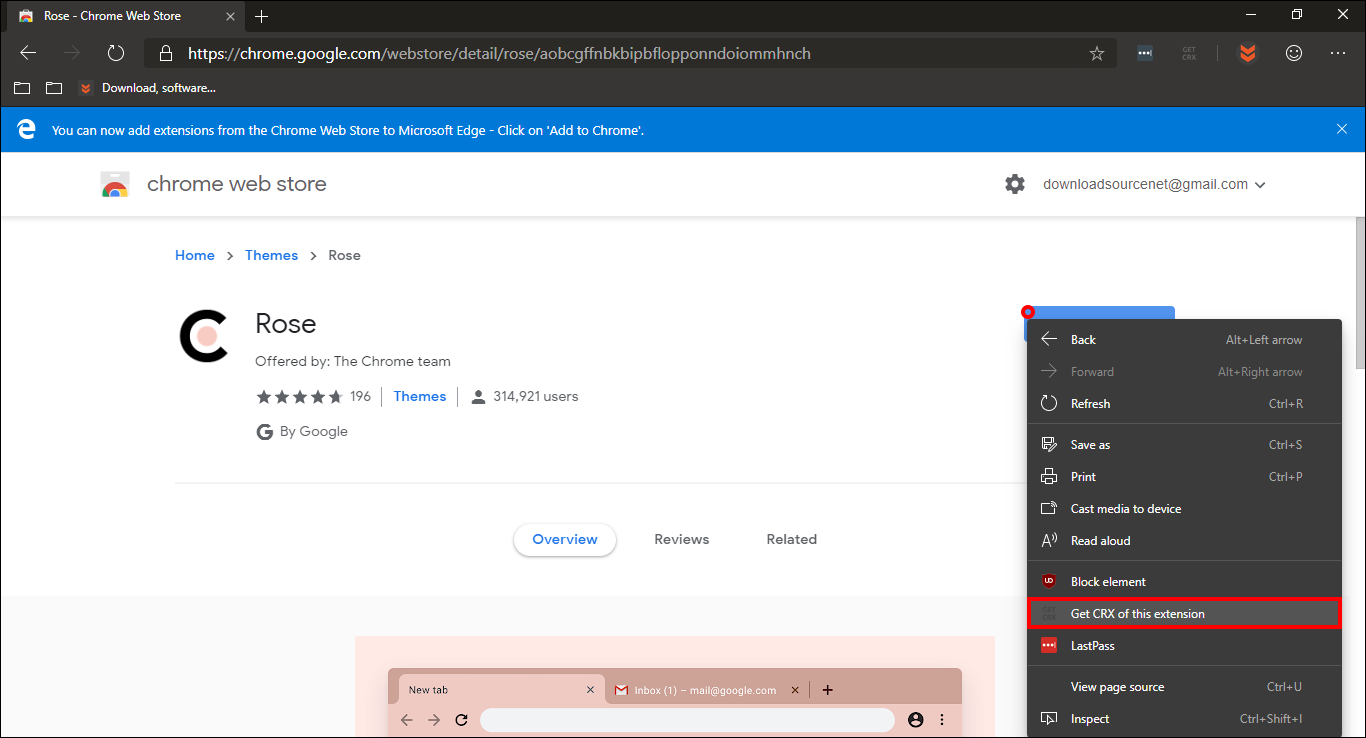The width and height of the screenshot is (1366, 738).
Task: Open the second favorites bar folder
Action: [54, 88]
